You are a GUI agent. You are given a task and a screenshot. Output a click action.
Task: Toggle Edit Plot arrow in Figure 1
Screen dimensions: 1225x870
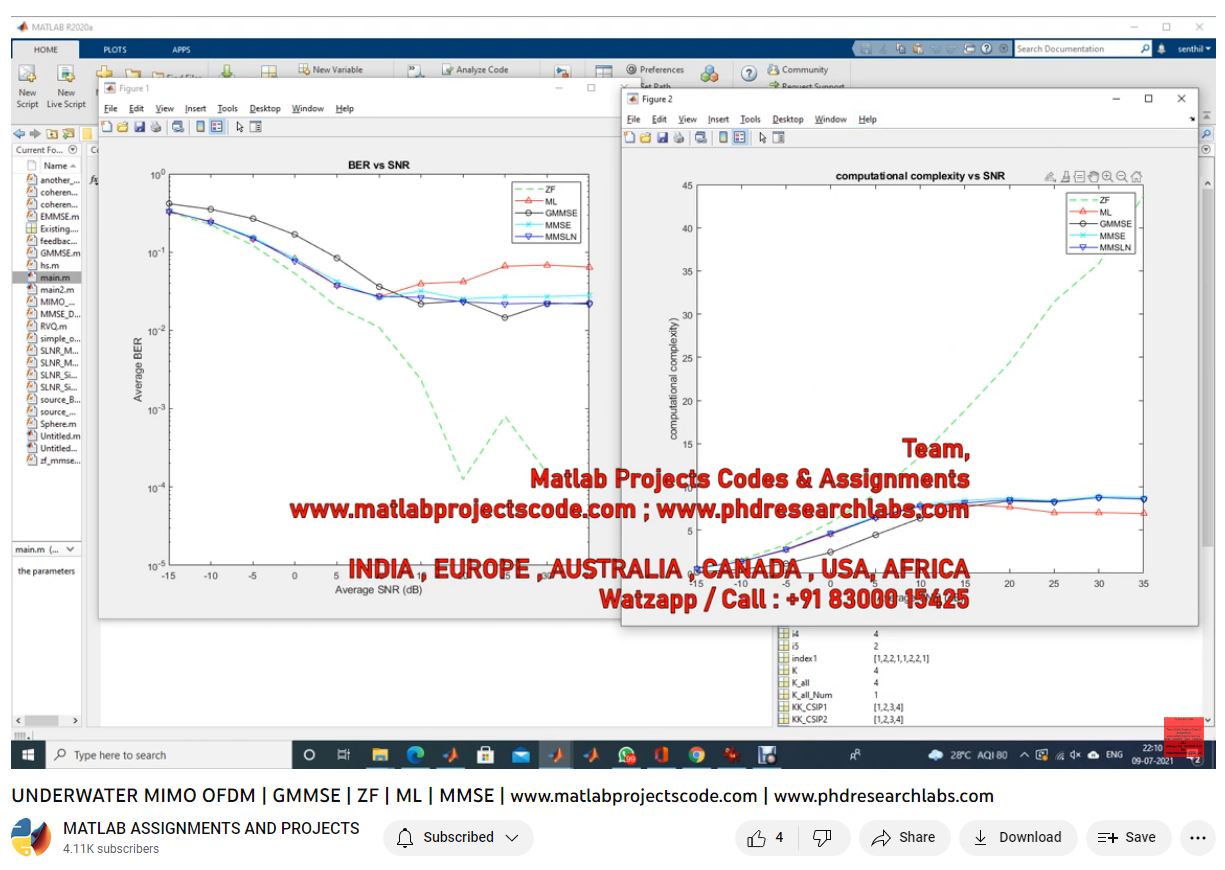coord(240,127)
